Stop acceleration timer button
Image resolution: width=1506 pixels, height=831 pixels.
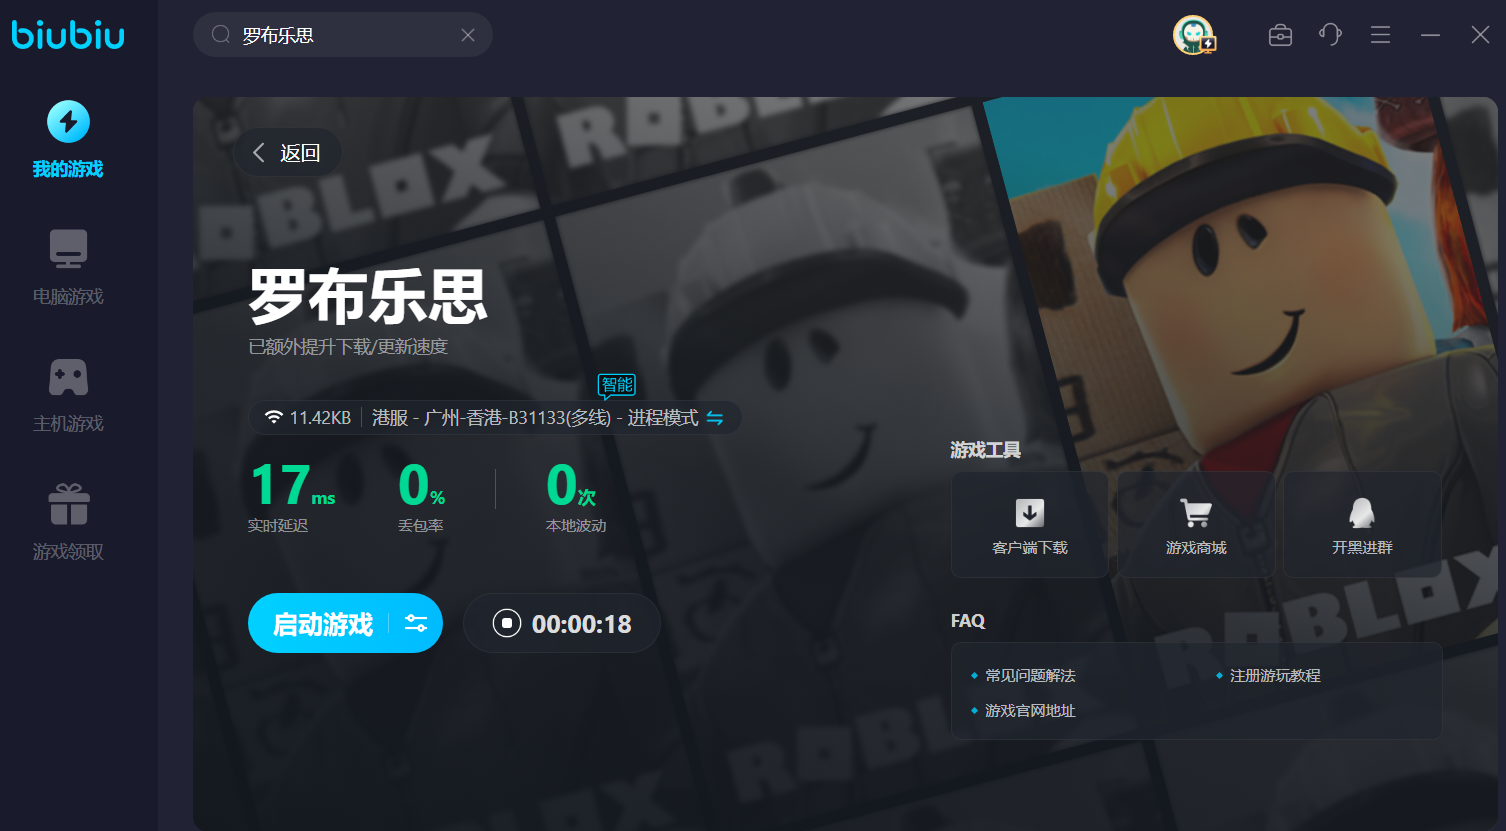(507, 624)
